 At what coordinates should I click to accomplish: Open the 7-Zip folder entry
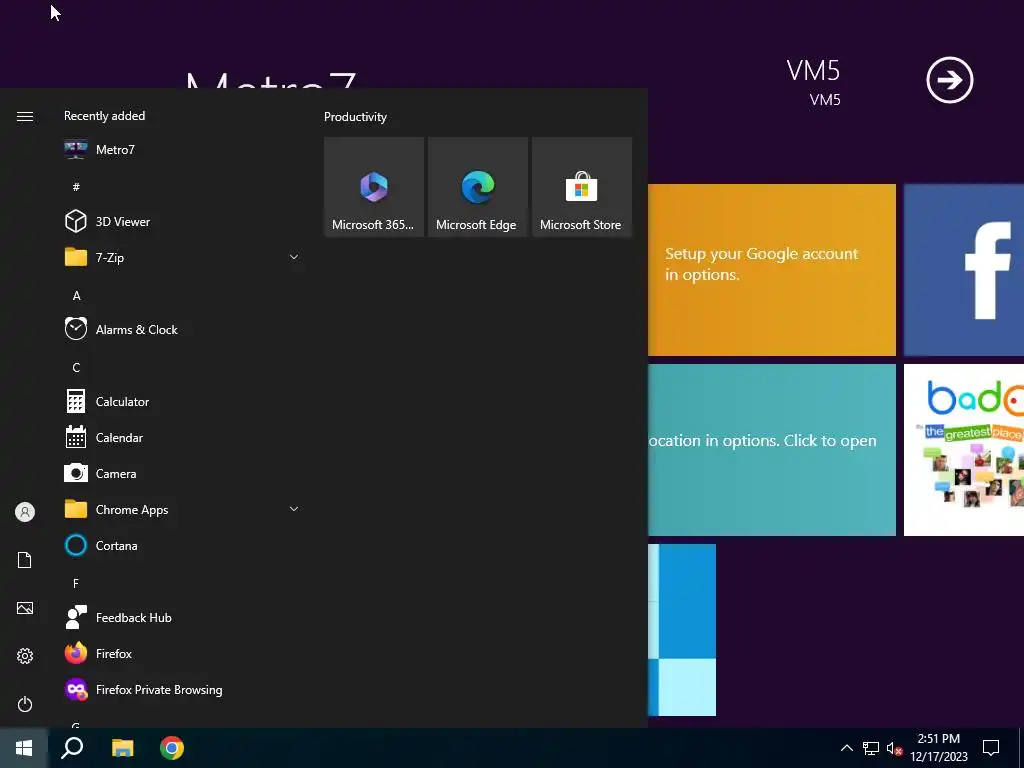(x=181, y=257)
